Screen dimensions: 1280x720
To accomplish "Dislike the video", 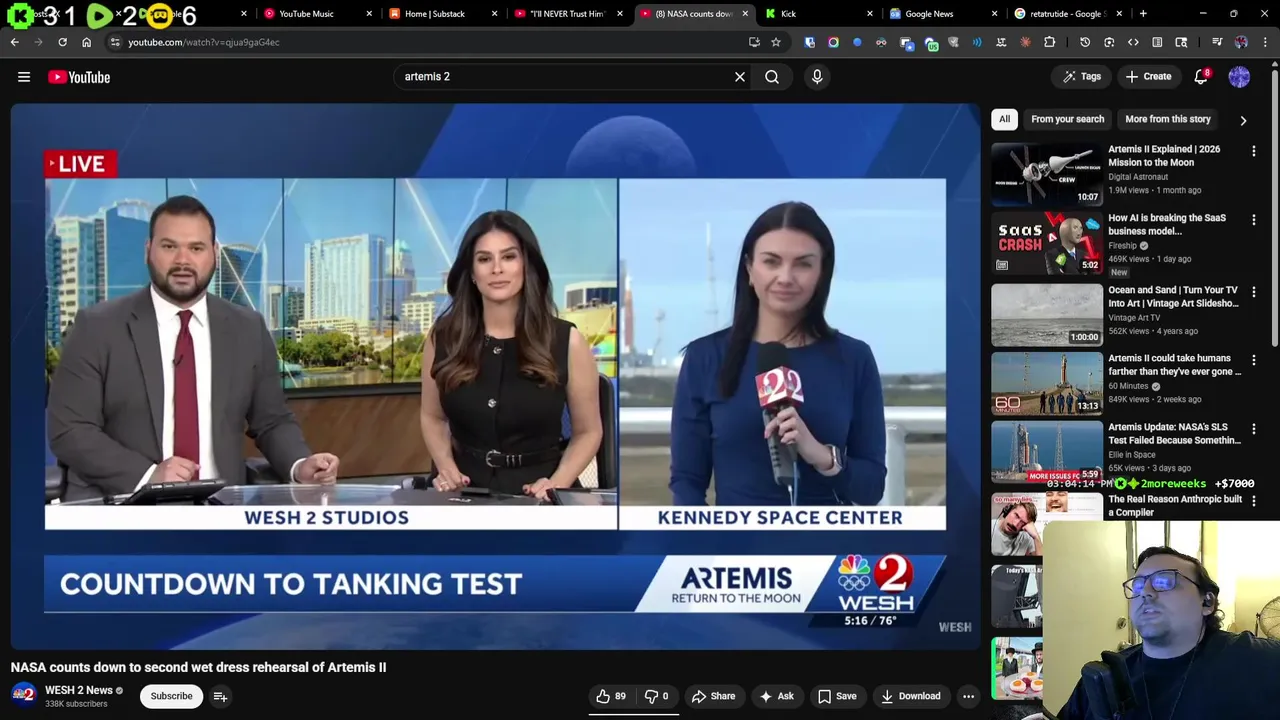I will coord(656,696).
